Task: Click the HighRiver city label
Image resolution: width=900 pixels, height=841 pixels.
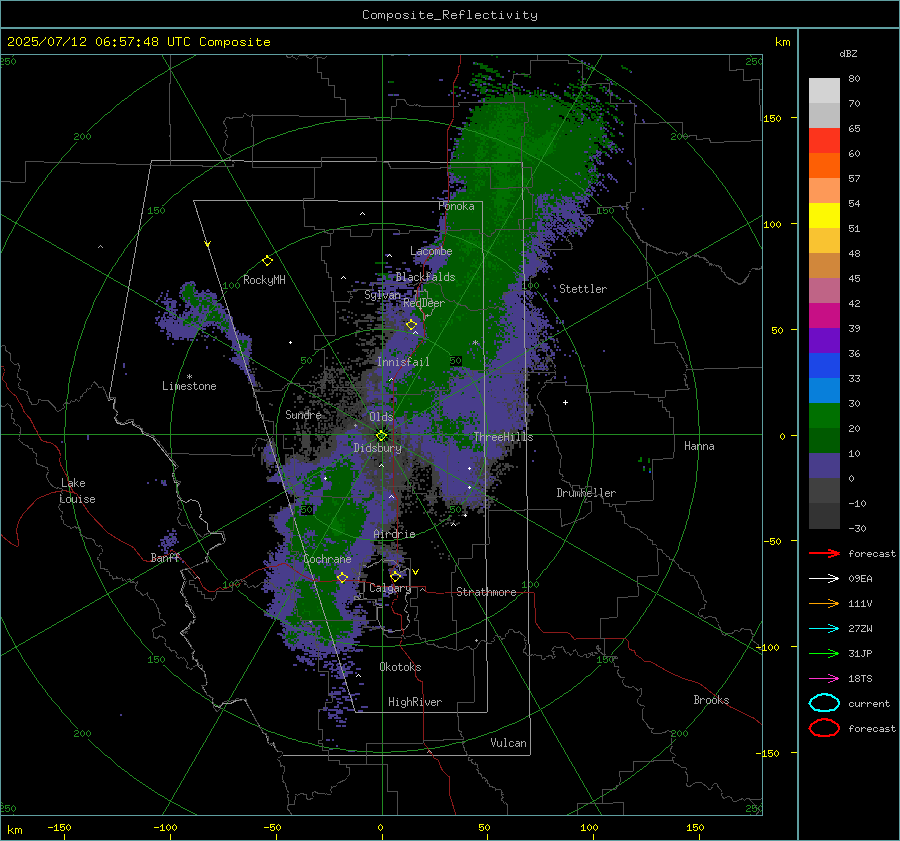Action: tap(415, 702)
